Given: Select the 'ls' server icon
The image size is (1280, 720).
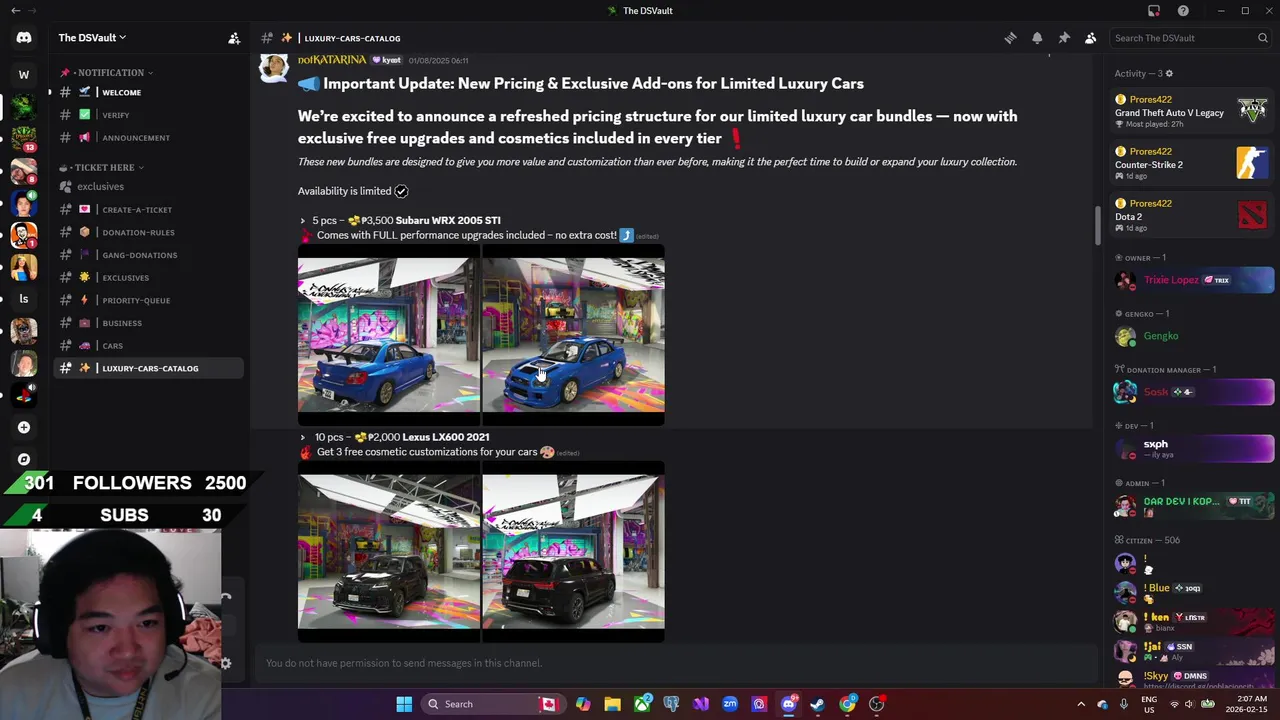Looking at the screenshot, I should 24,298.
